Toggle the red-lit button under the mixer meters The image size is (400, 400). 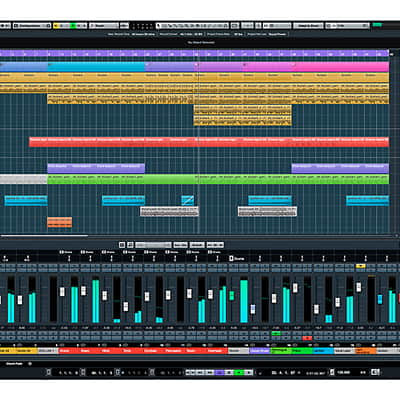click(307, 338)
